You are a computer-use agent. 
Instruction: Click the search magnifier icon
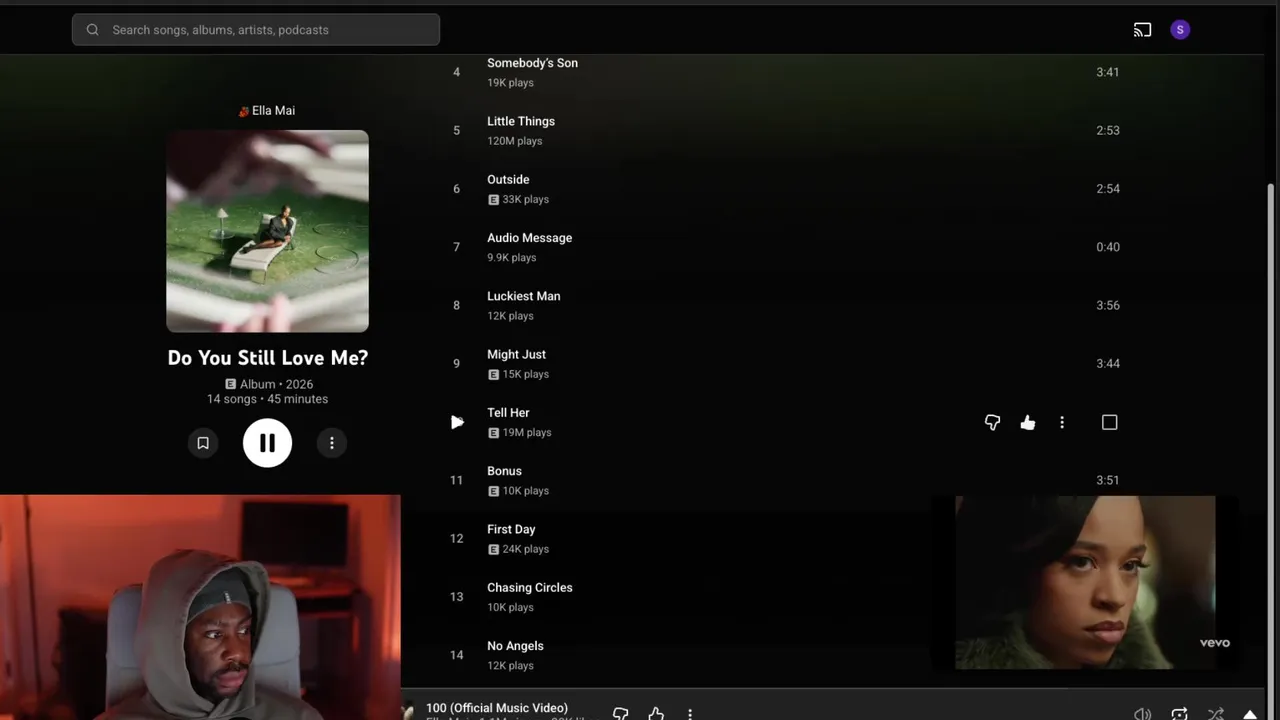[92, 30]
